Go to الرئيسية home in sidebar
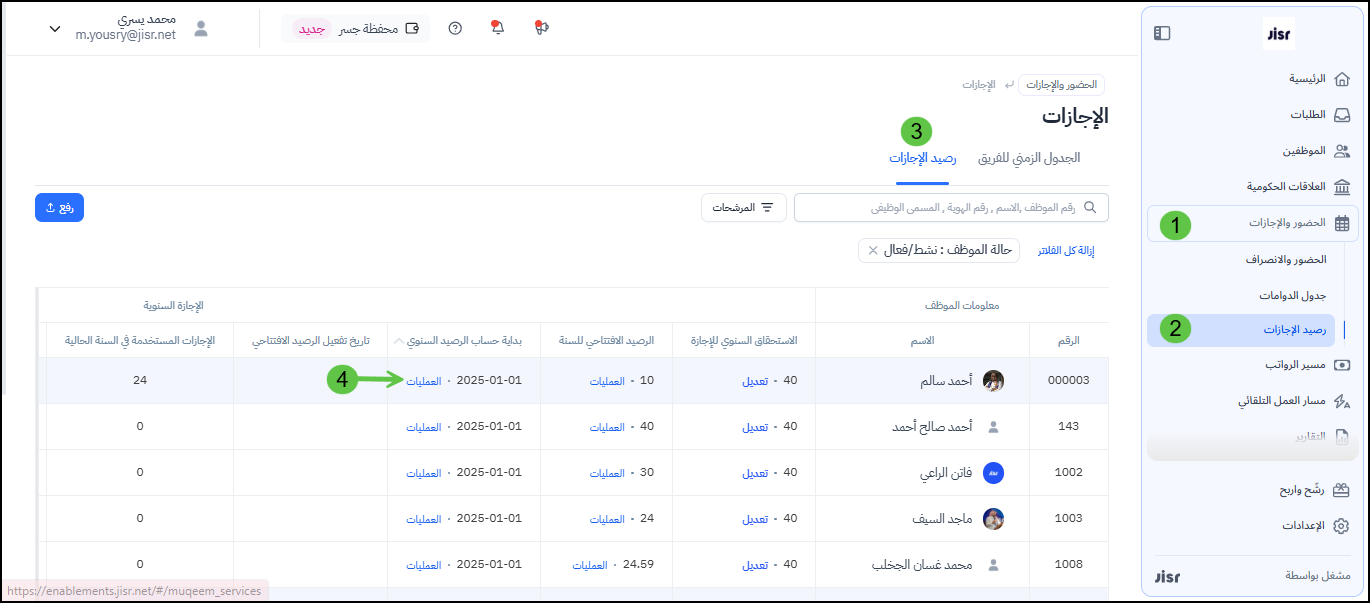 1307,79
